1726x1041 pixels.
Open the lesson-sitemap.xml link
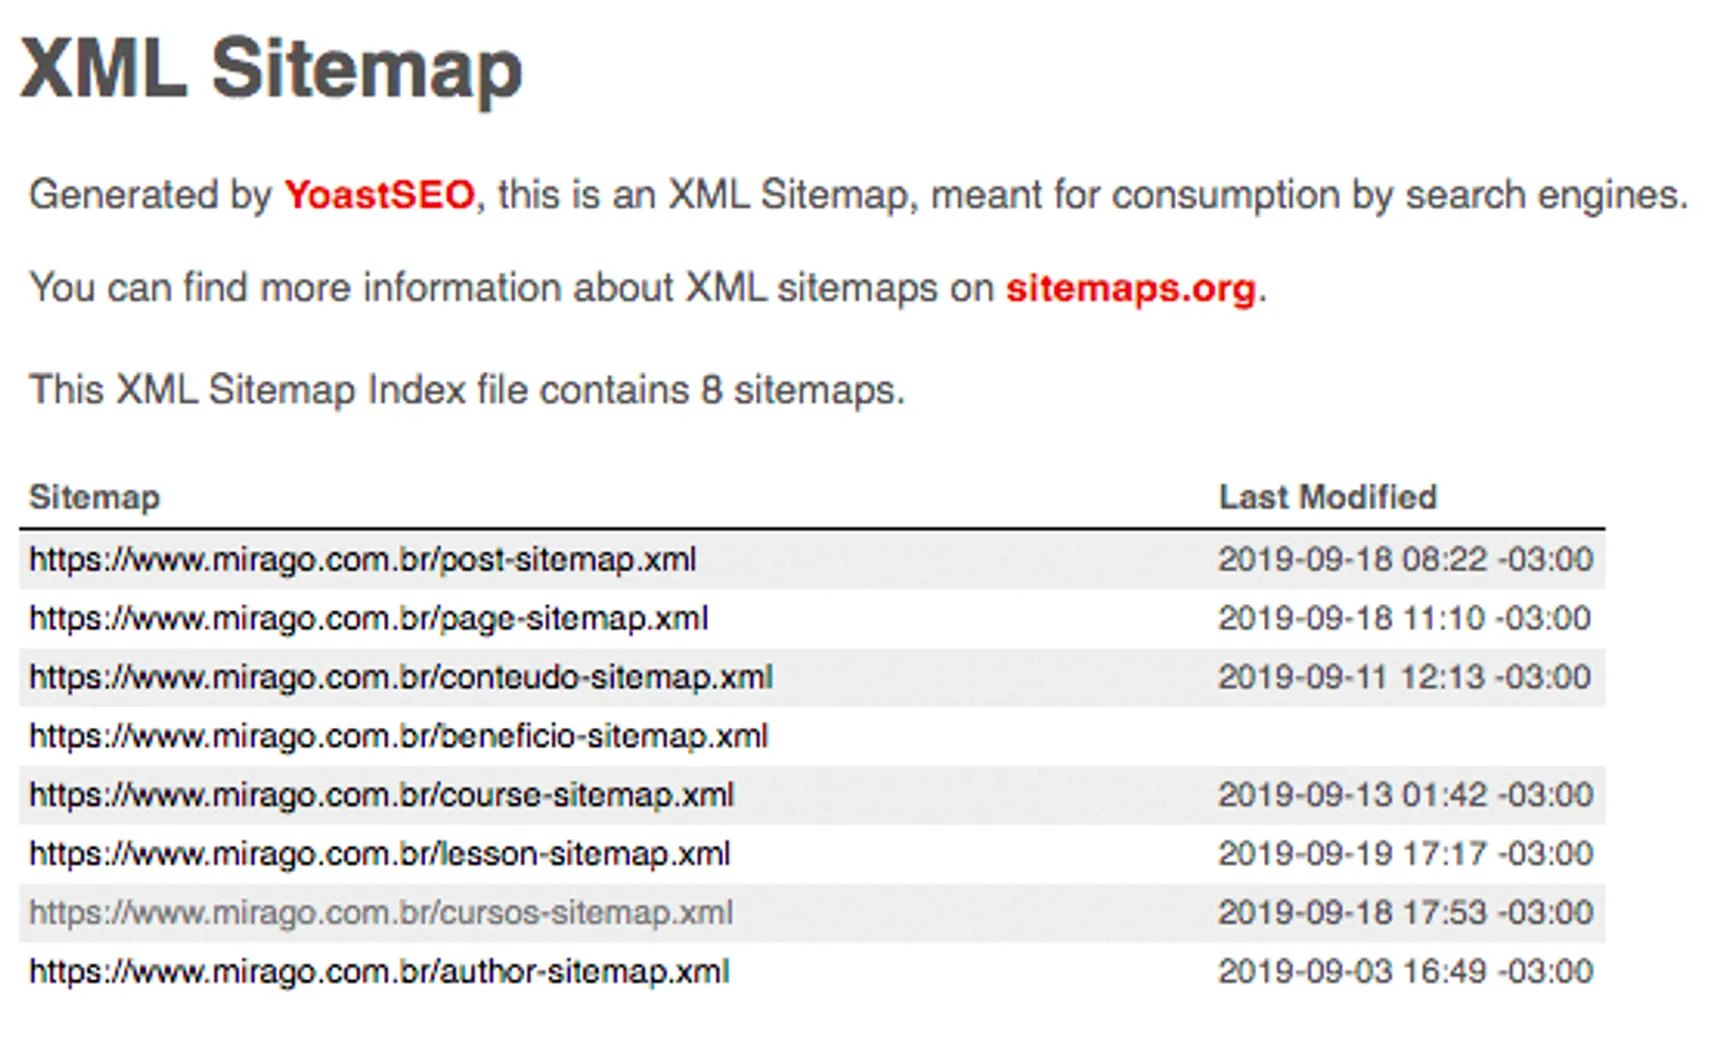(379, 854)
